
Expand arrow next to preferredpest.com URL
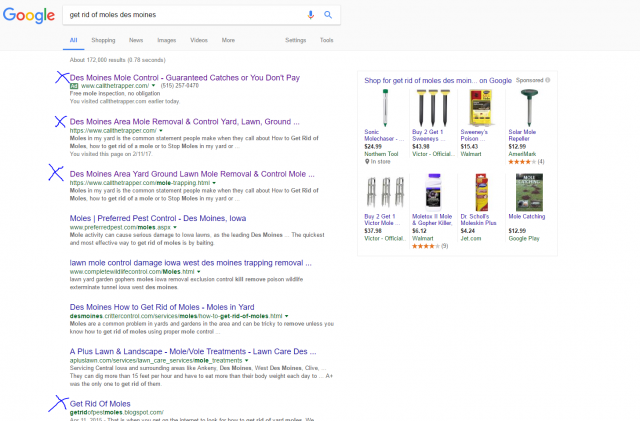175,227
